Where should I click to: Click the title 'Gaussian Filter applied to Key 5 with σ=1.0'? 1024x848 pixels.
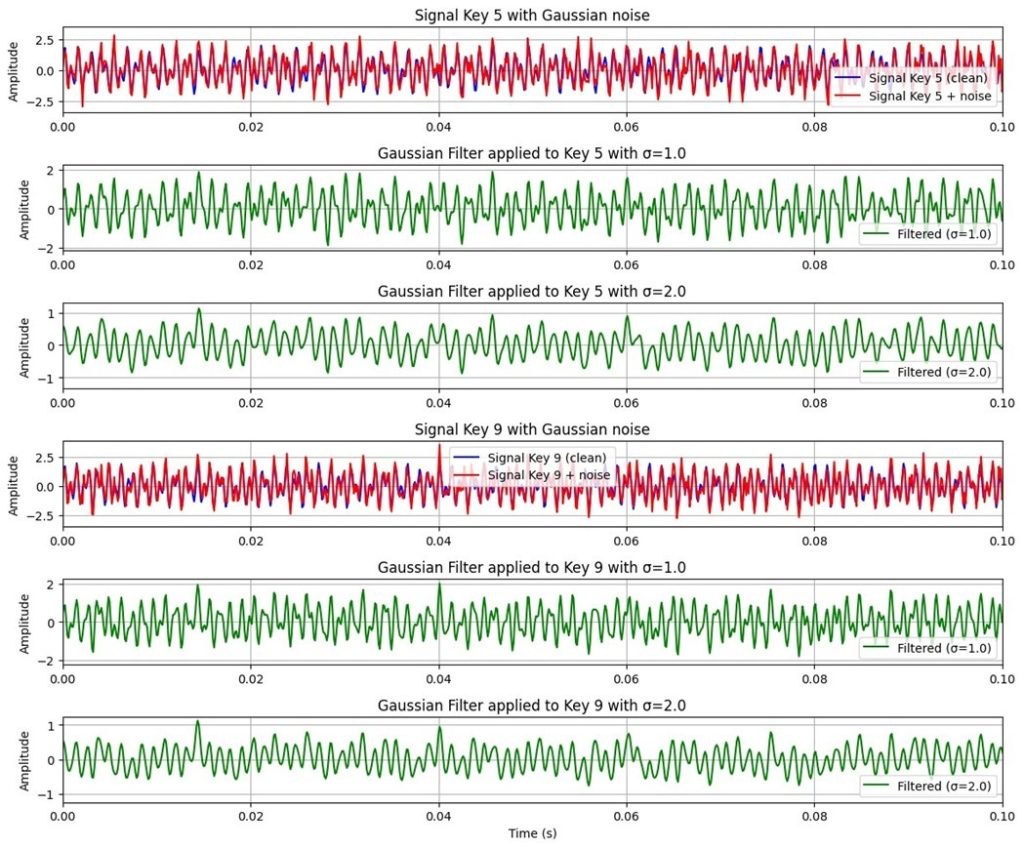tap(532, 153)
